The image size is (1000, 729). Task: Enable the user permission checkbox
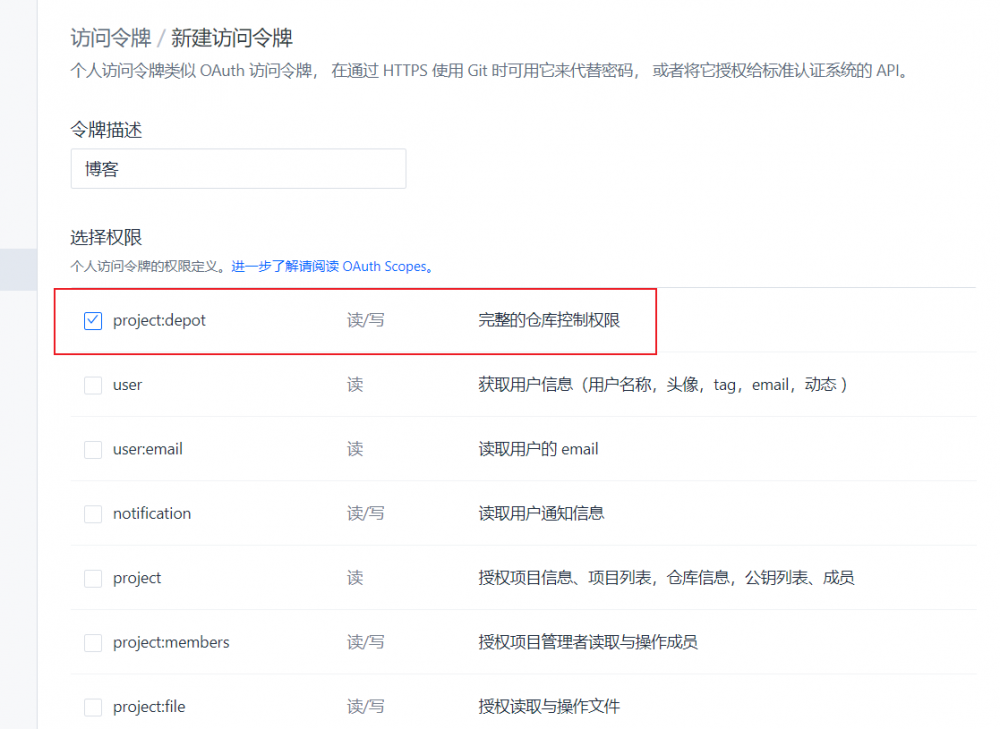93,385
